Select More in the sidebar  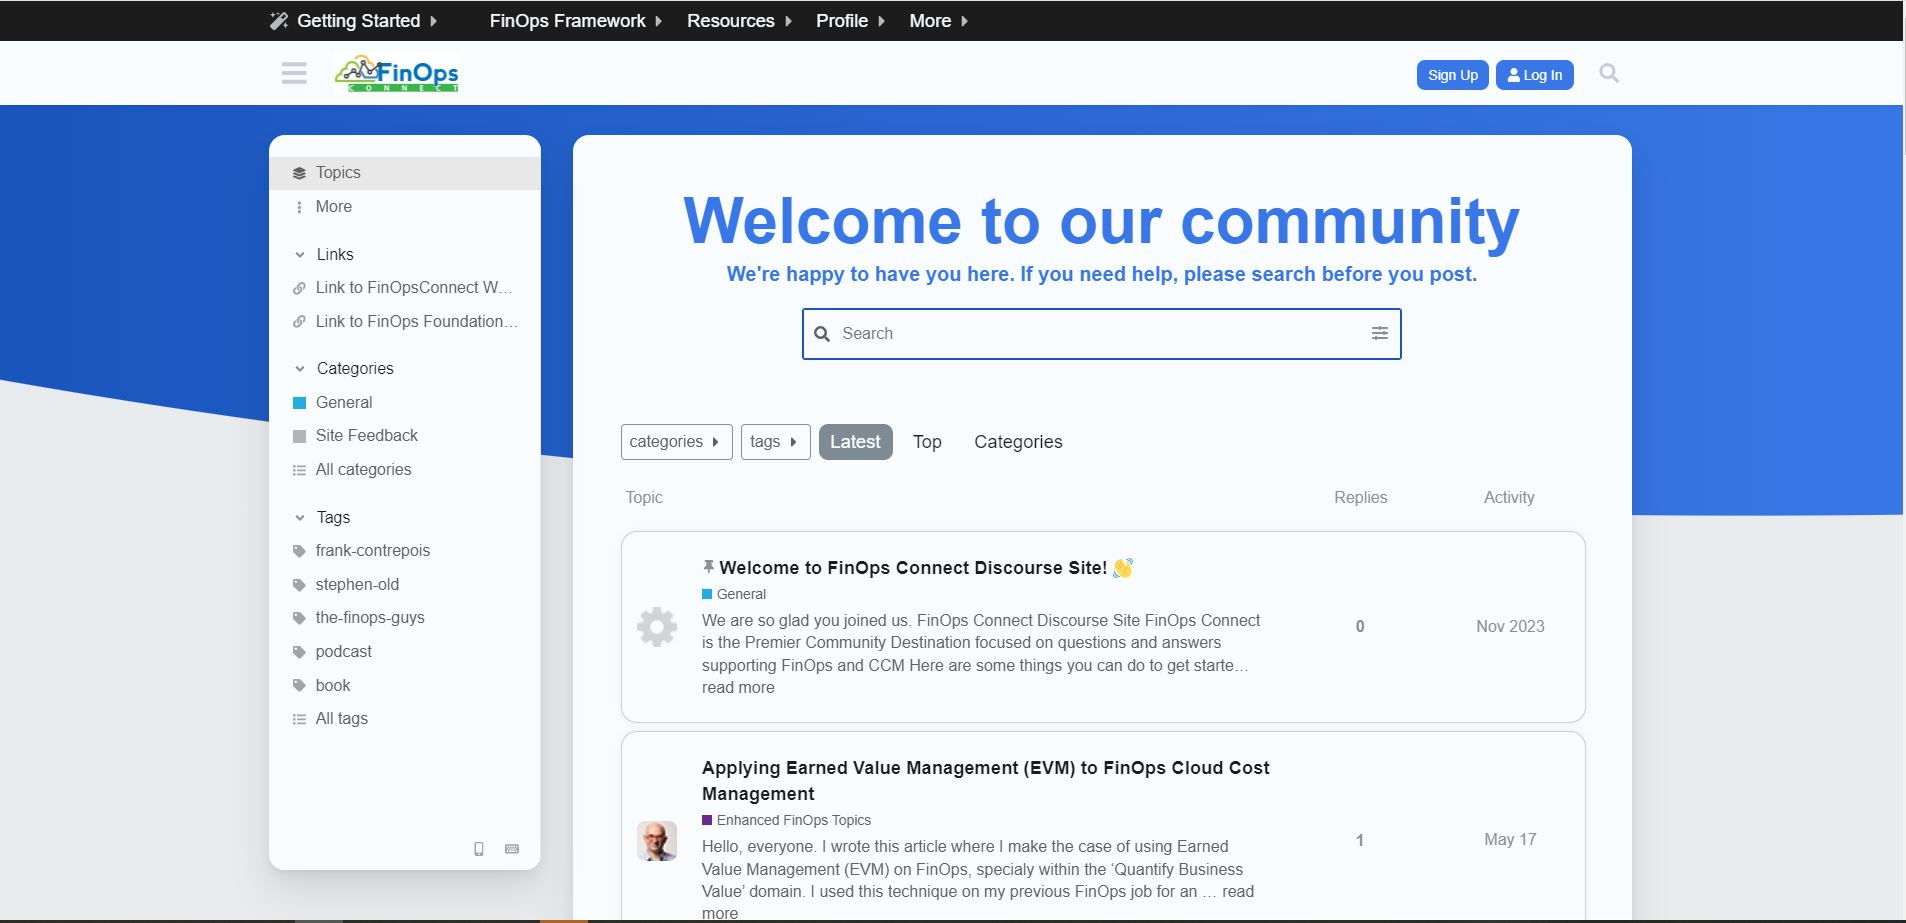pyautogui.click(x=405, y=207)
